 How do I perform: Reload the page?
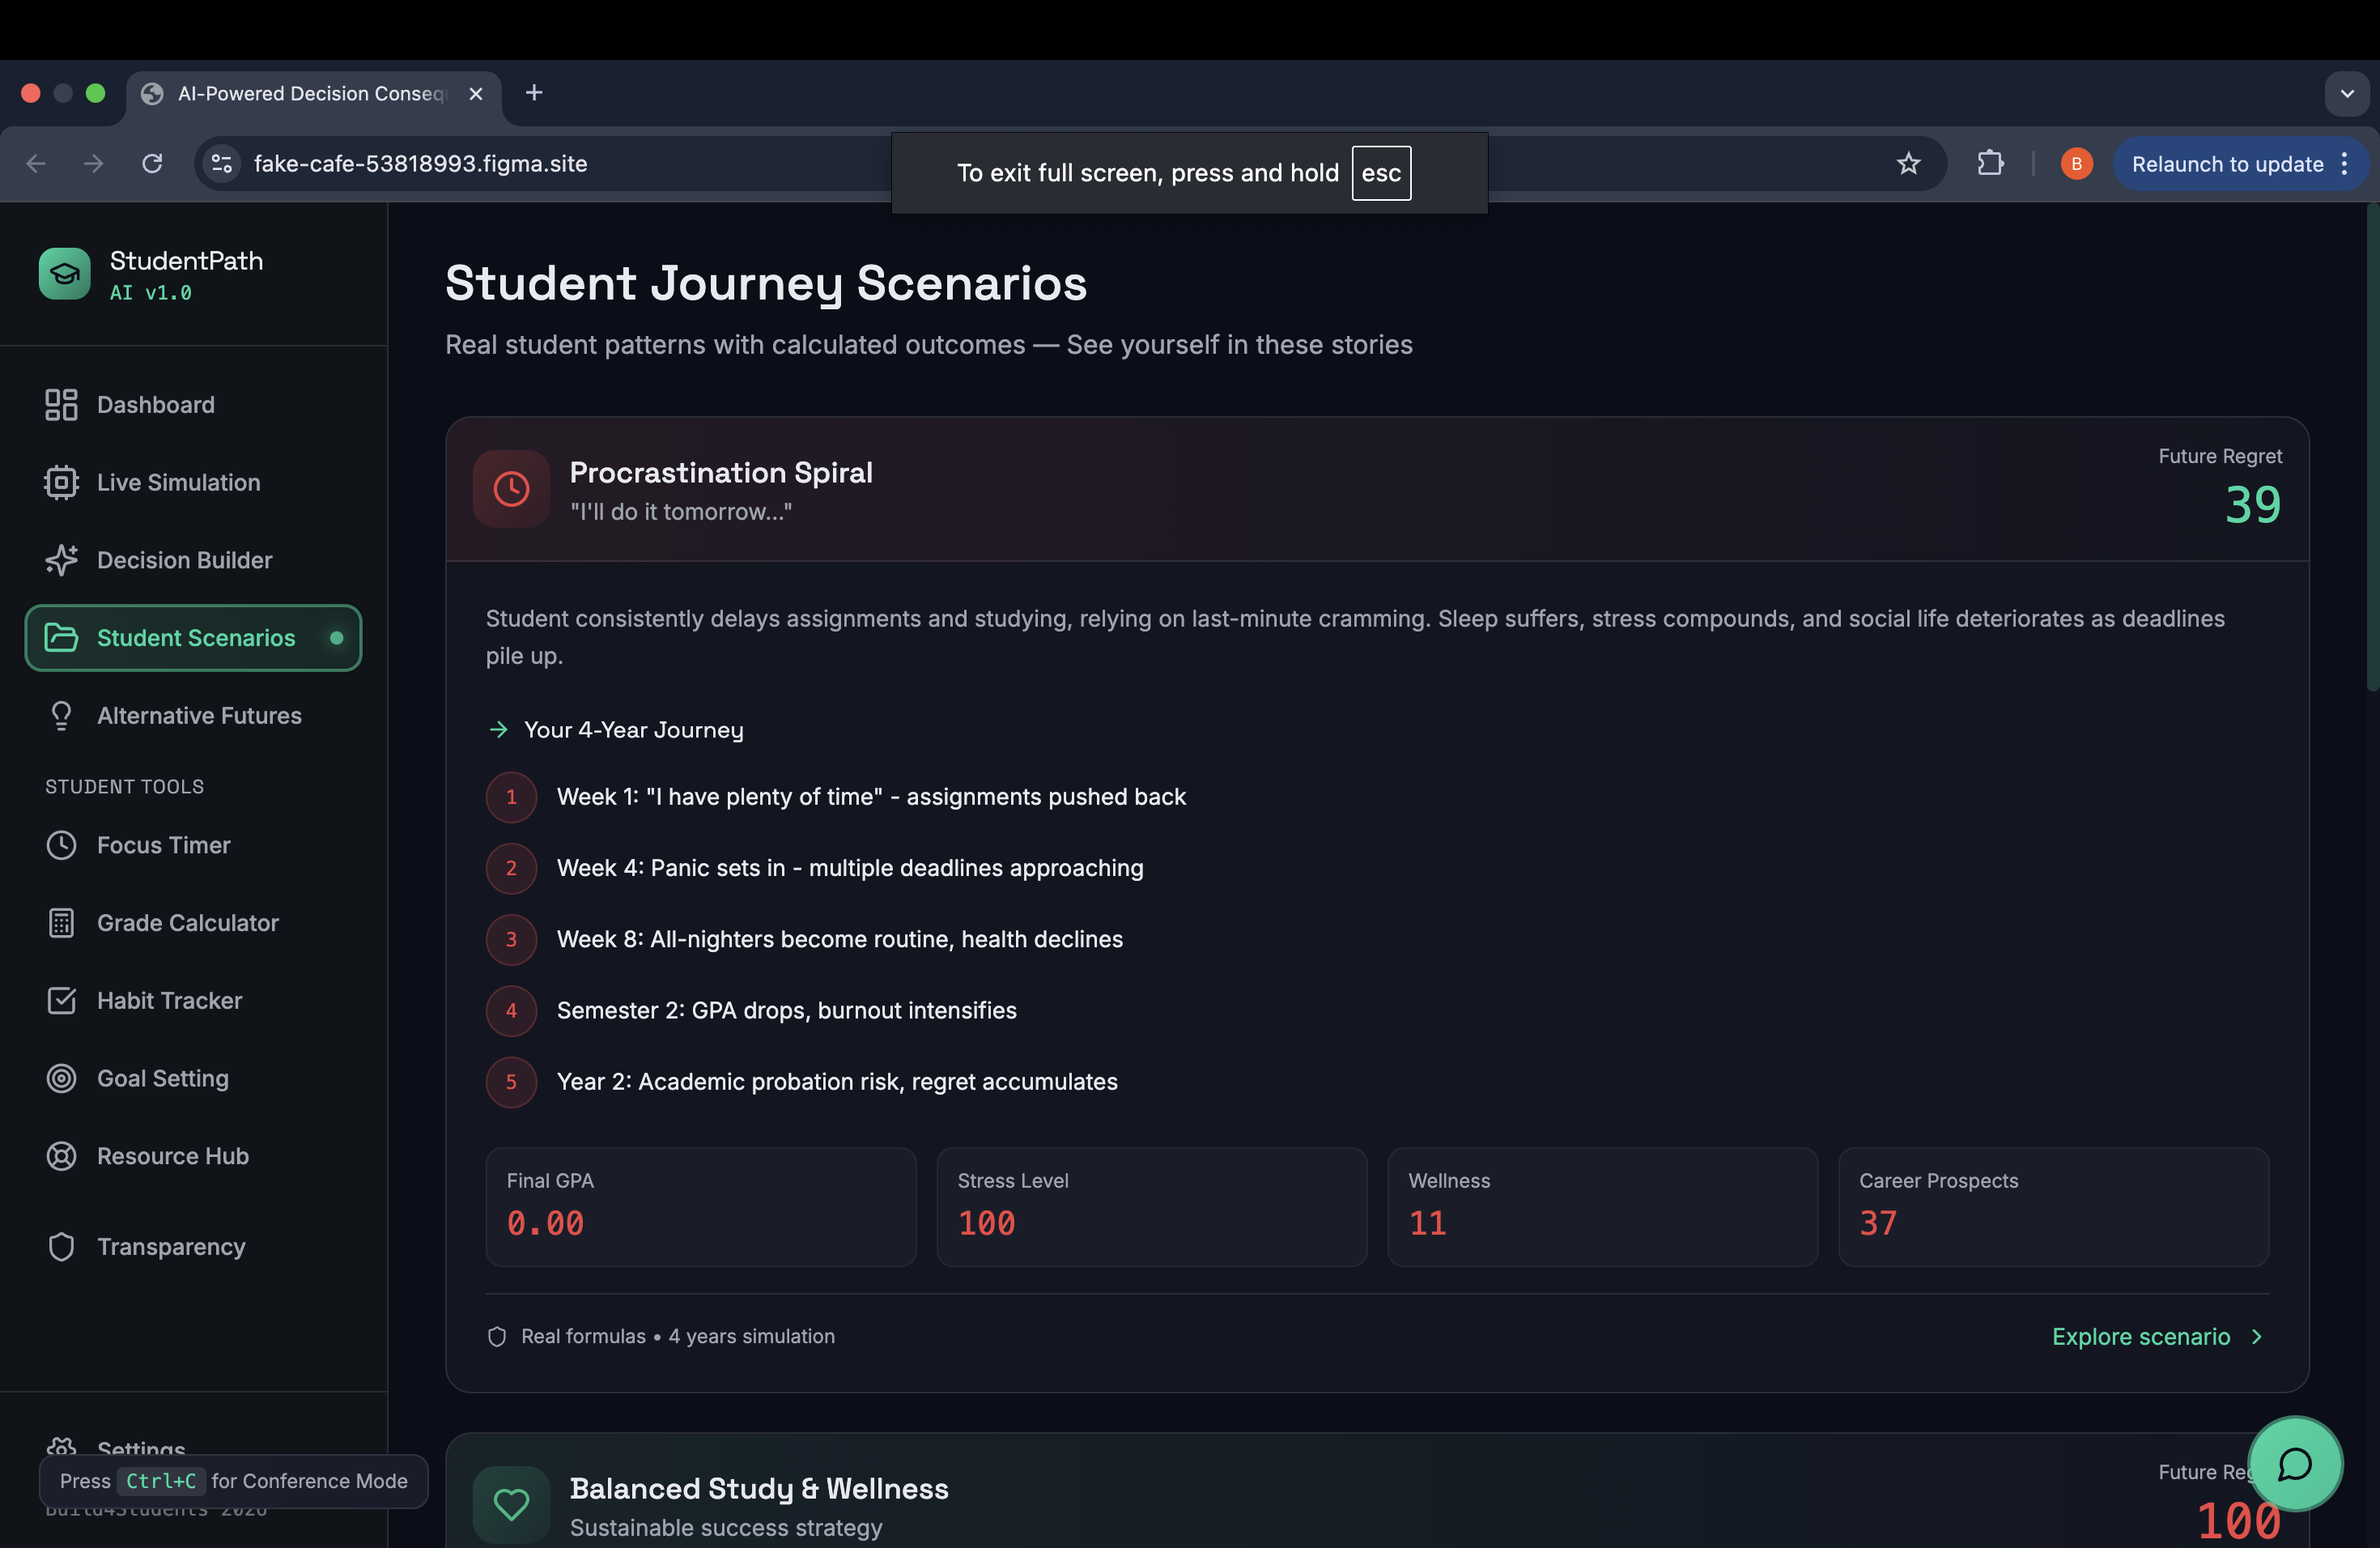coord(152,164)
